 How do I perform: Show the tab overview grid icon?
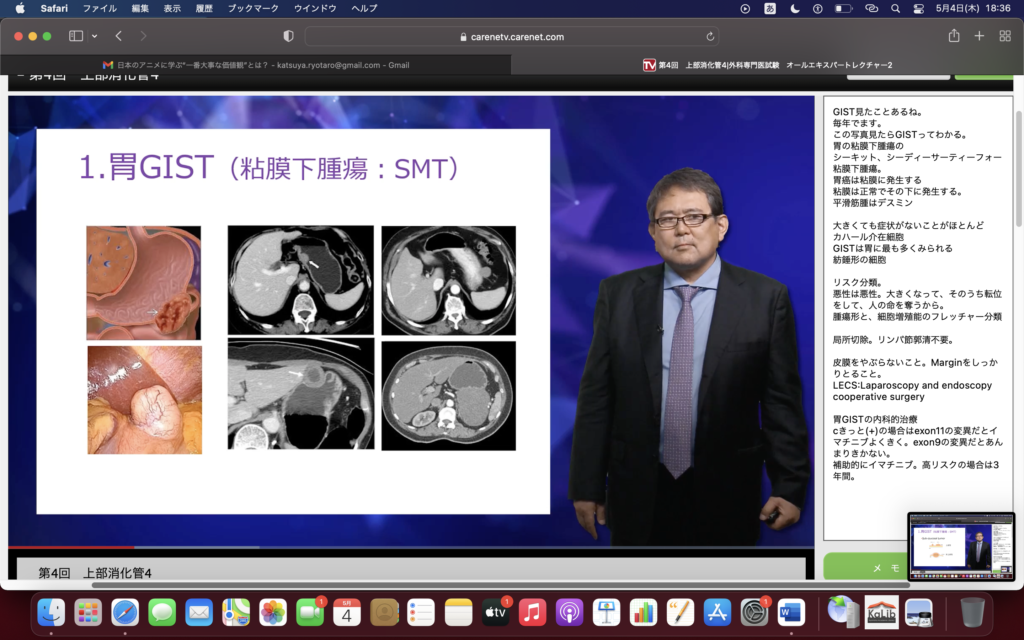1004,36
